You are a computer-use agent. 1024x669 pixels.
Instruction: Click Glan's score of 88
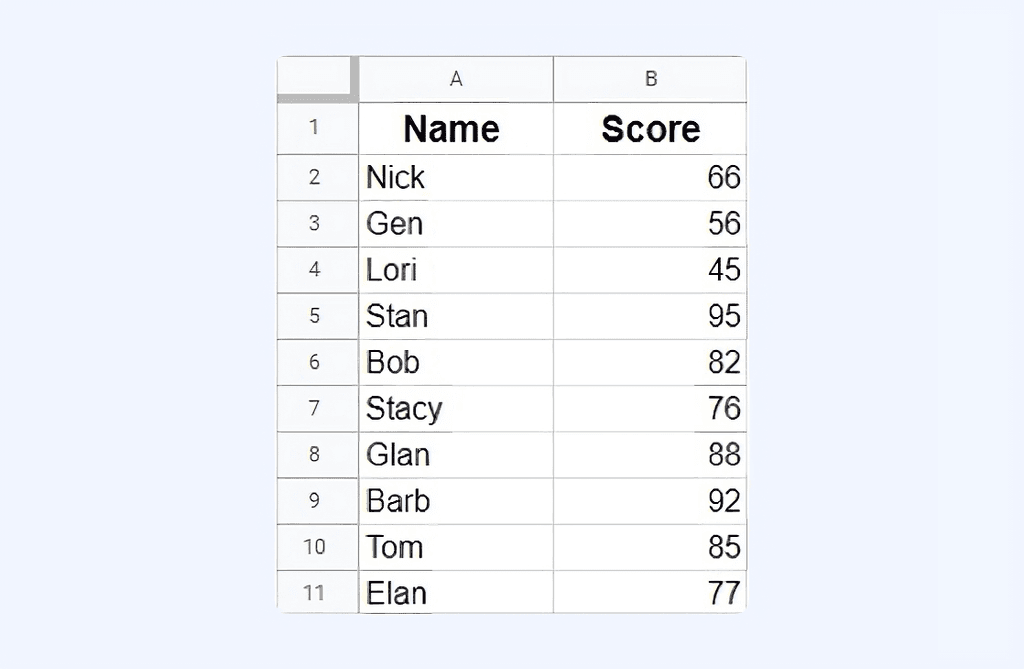tap(650, 454)
